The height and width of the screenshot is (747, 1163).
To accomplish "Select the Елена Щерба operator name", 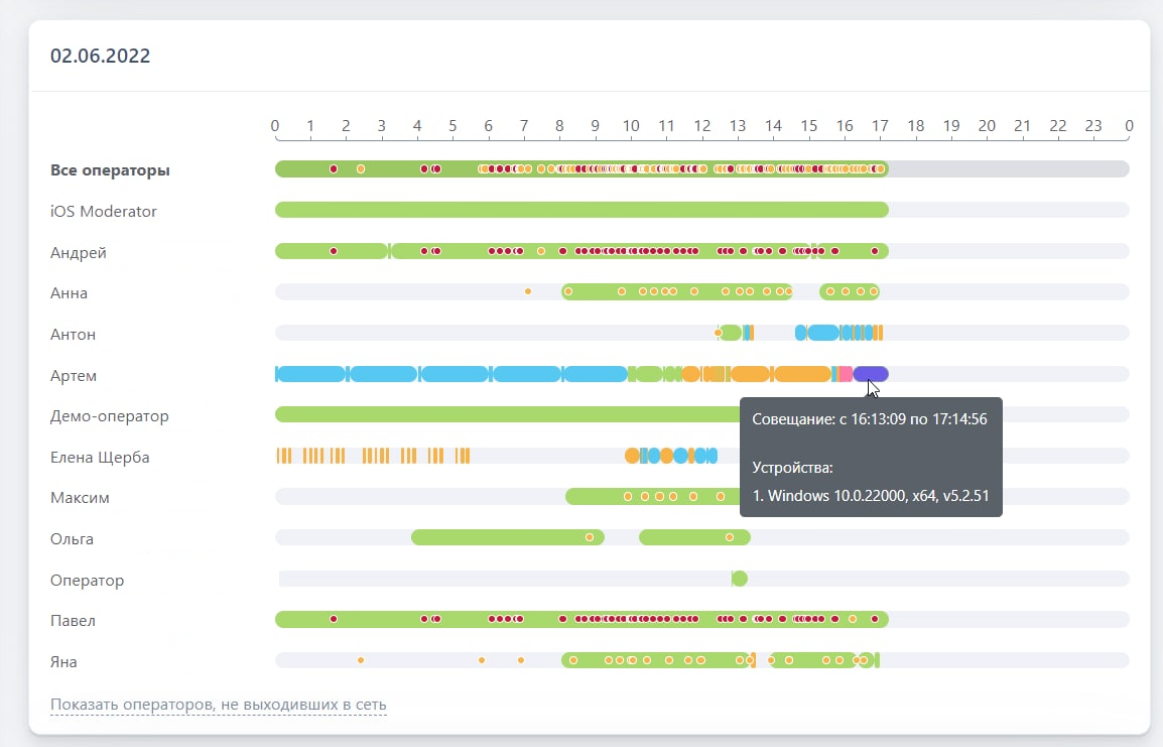I will (x=100, y=458).
